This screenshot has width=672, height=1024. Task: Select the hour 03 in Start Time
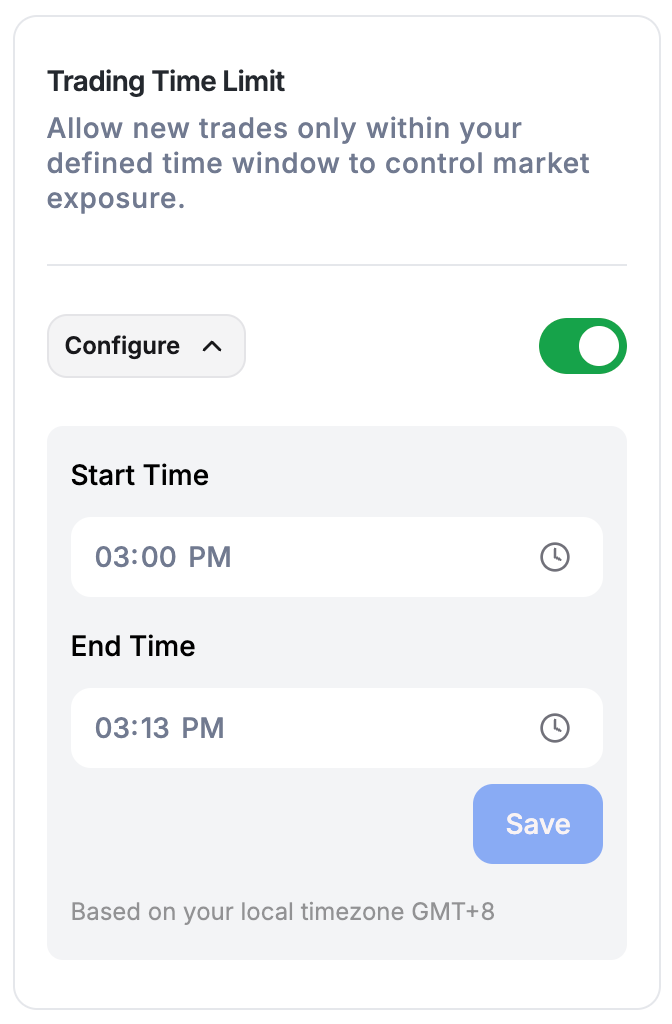coord(112,557)
